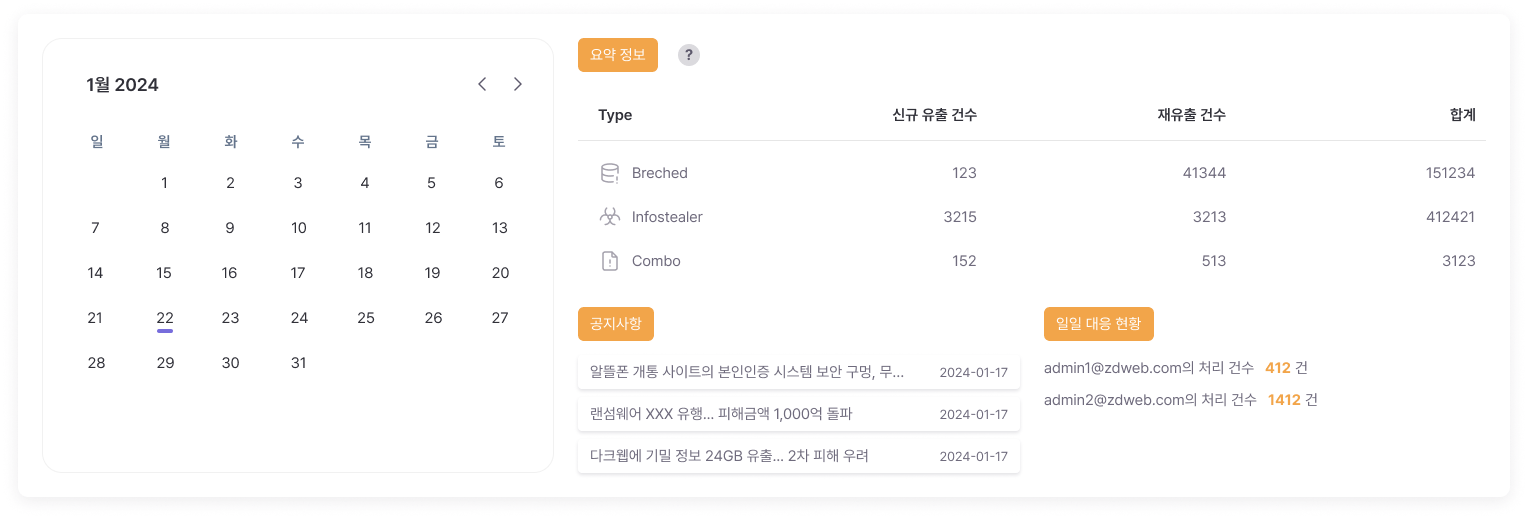Go to previous month in calendar
The image size is (1528, 519).
482,84
